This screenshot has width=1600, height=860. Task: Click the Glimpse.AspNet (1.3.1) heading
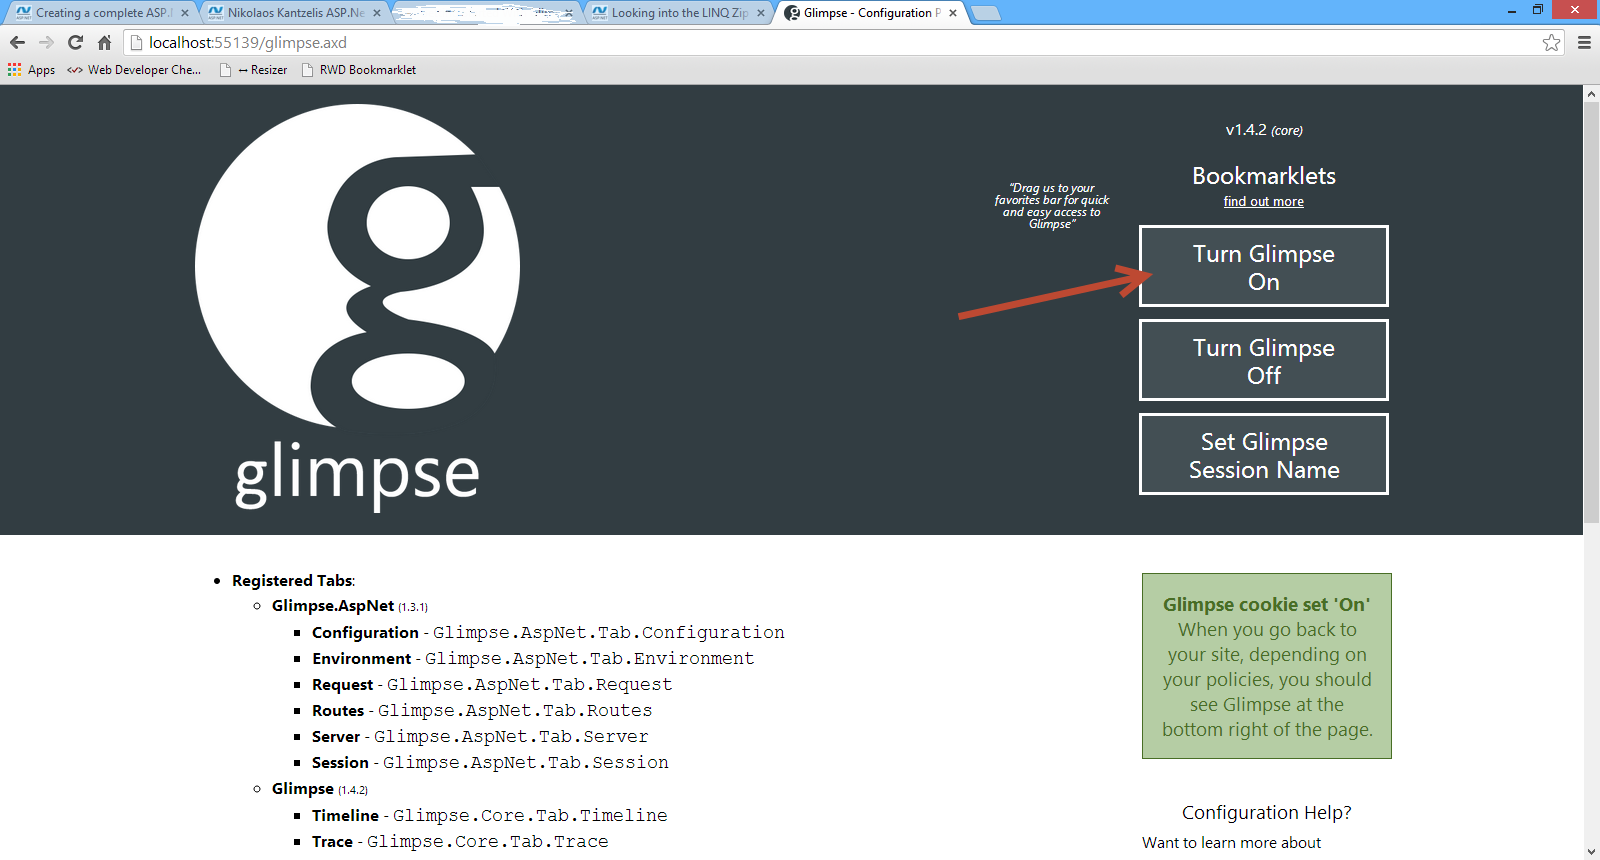pos(350,606)
